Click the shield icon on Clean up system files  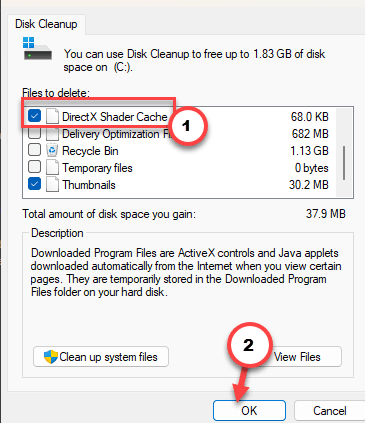pos(51,357)
